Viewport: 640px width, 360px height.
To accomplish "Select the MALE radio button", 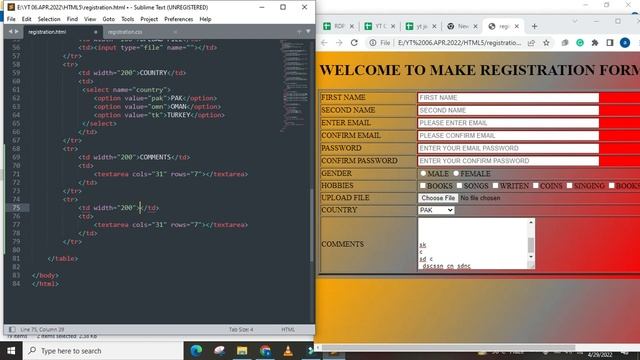I will pos(423,173).
